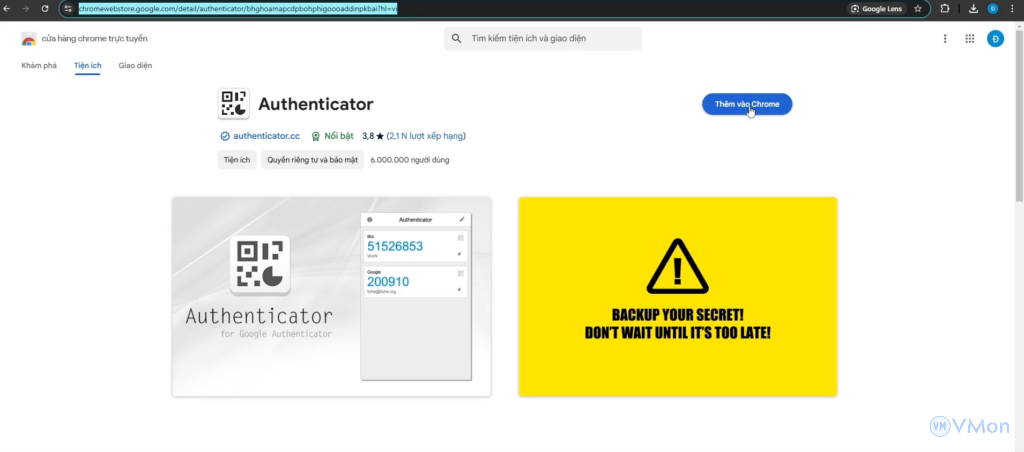
Task: Switch to the Khám phá tab
Action: [39, 66]
